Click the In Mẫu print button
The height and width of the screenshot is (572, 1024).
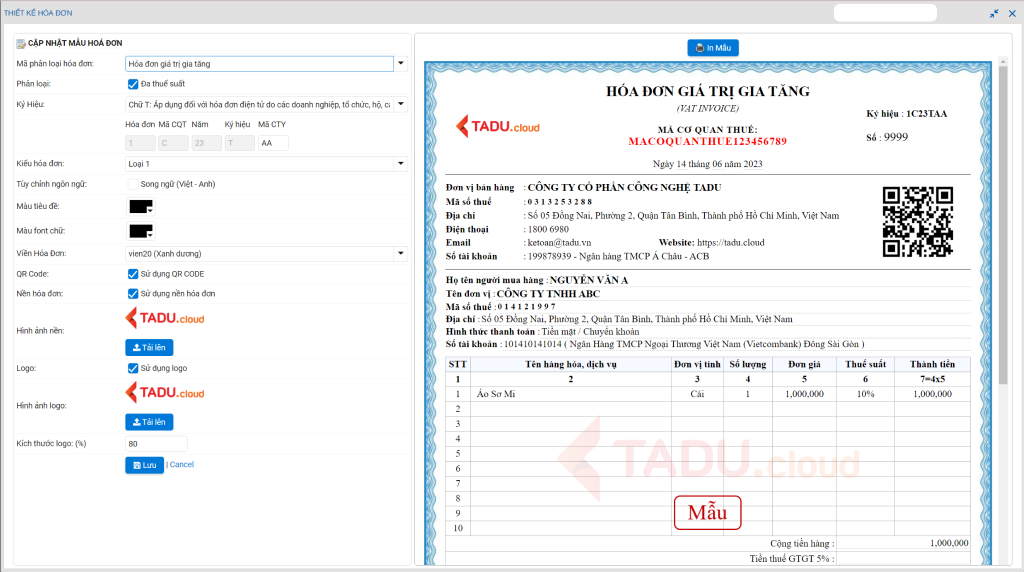point(712,48)
